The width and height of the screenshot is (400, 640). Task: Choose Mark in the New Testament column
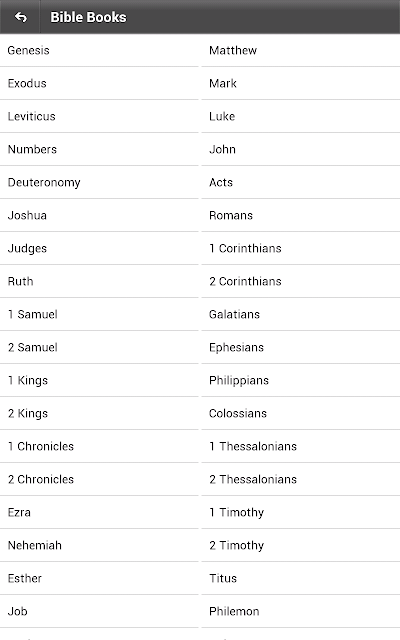301,83
